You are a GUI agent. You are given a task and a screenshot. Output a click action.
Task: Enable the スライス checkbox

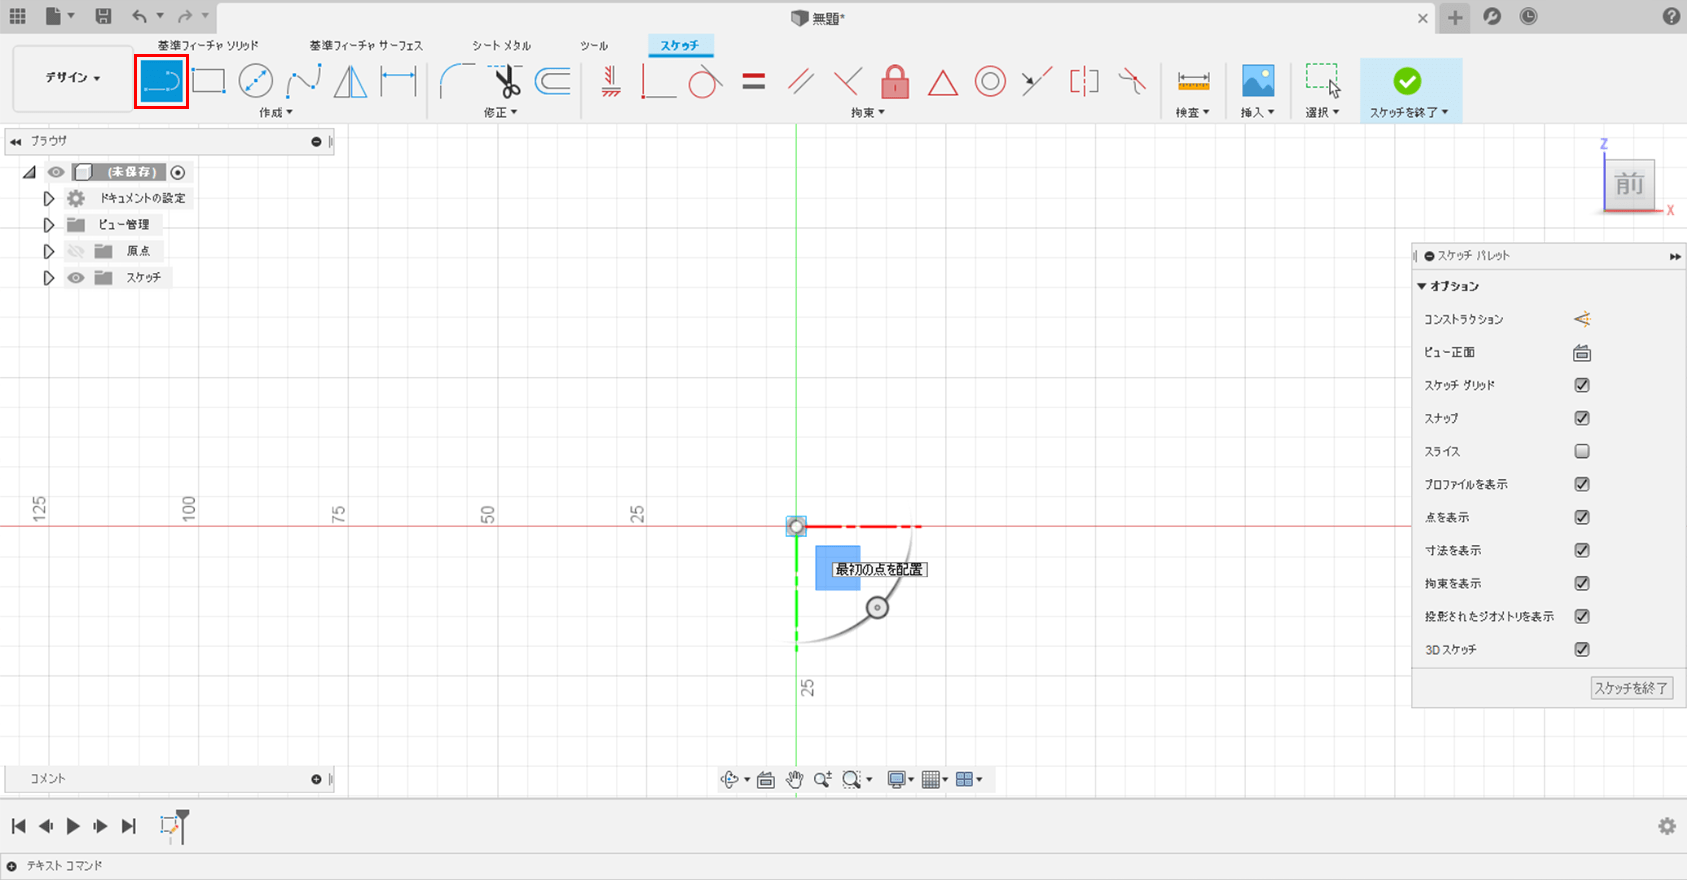[x=1581, y=451]
